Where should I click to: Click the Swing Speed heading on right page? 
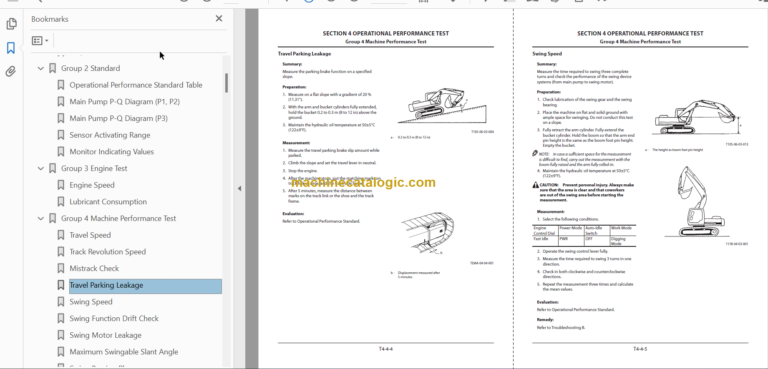pos(547,54)
